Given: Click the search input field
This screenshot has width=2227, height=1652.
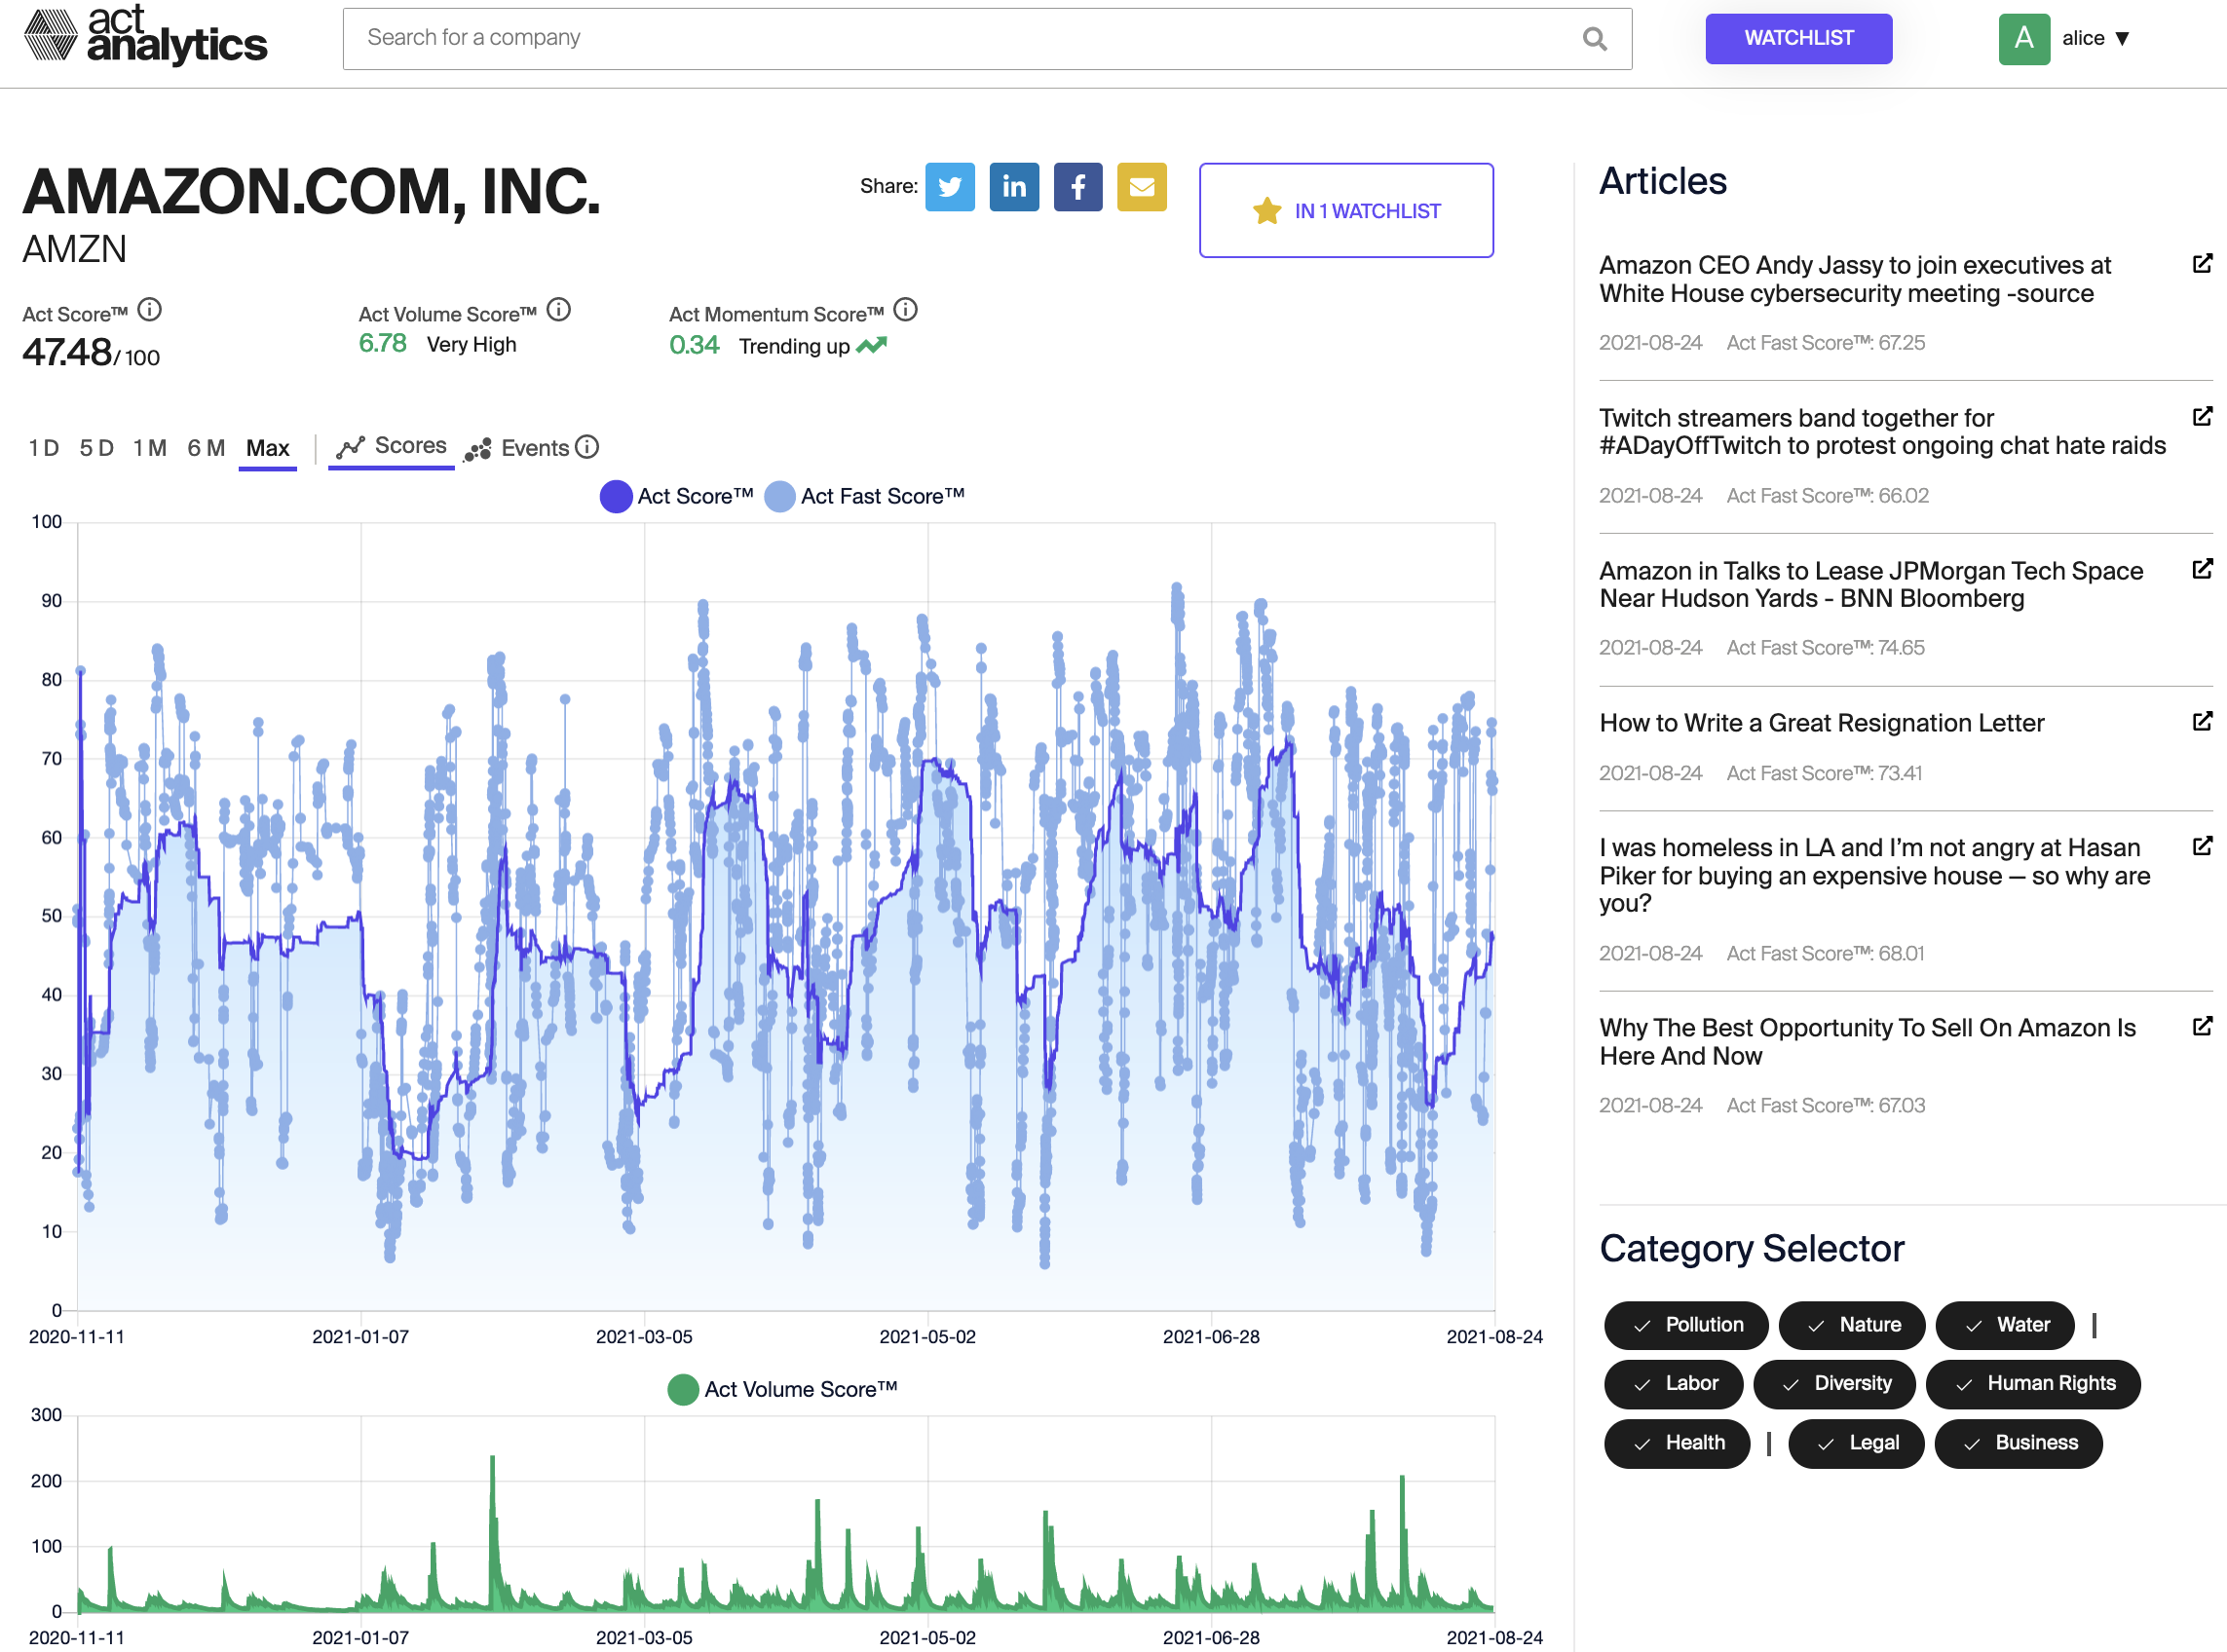Looking at the screenshot, I should (x=982, y=38).
